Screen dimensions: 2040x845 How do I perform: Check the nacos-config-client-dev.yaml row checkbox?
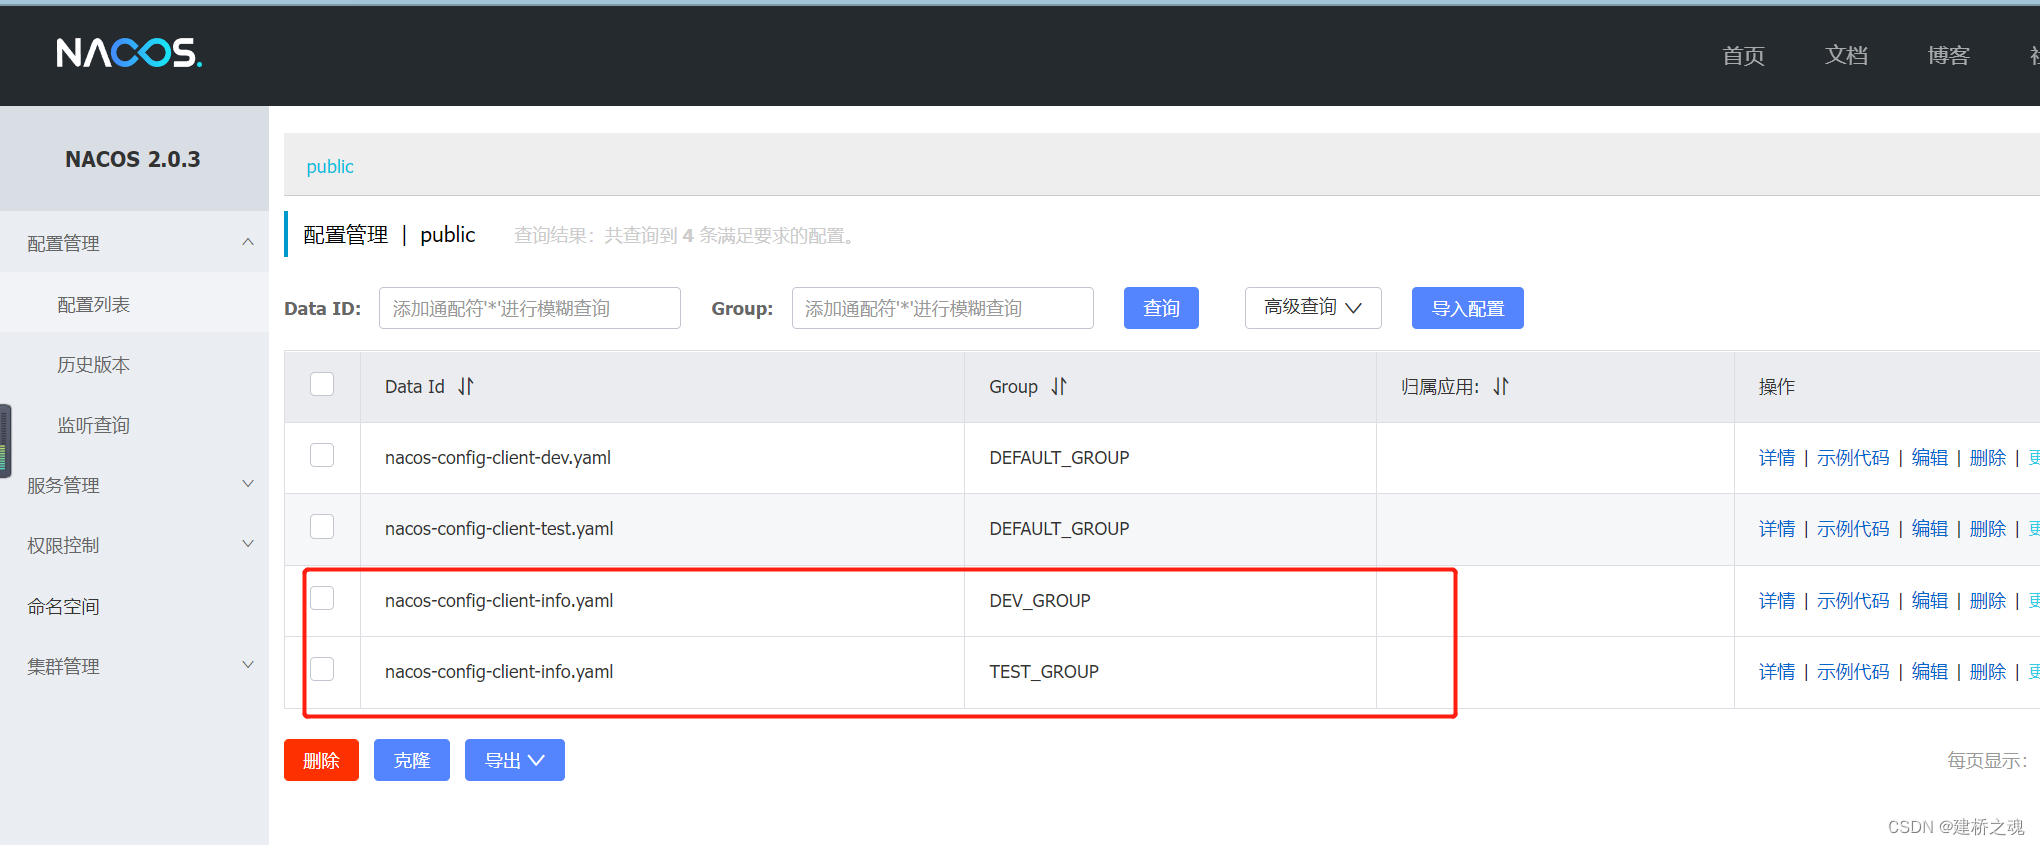coord(322,456)
